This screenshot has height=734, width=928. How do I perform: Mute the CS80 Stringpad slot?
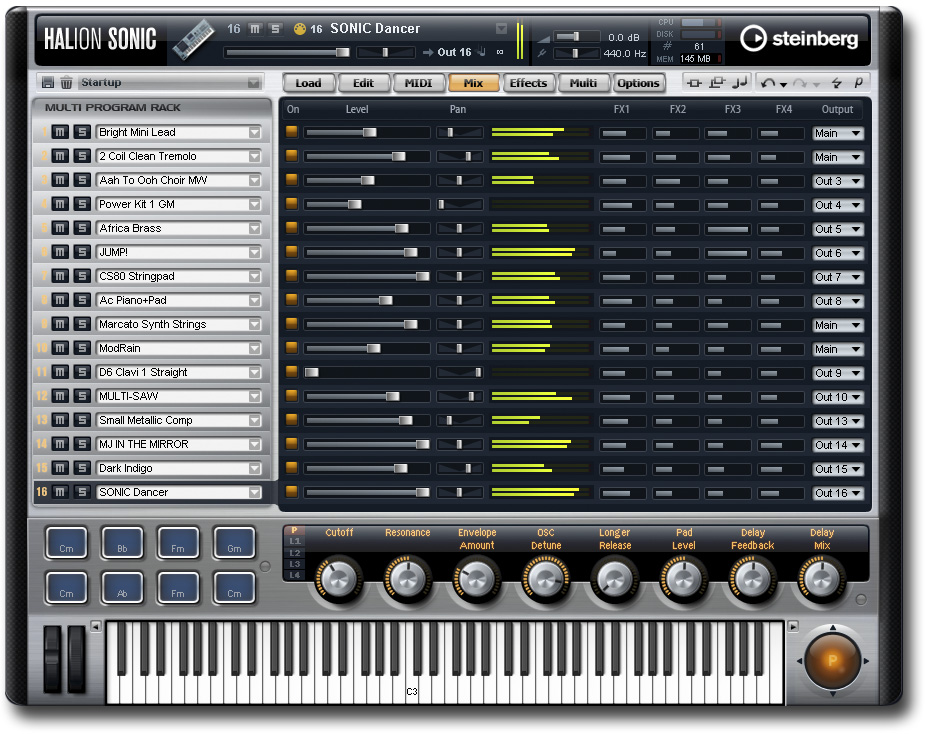60,276
